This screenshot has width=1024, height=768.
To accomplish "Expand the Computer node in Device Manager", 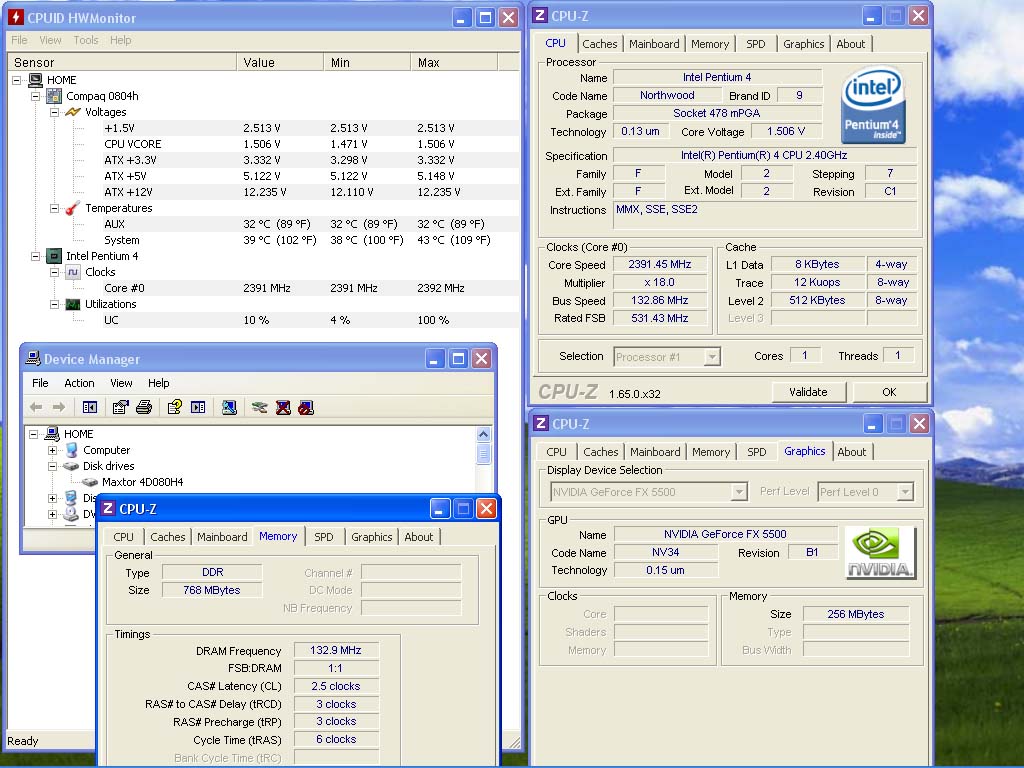I will click(x=52, y=450).
